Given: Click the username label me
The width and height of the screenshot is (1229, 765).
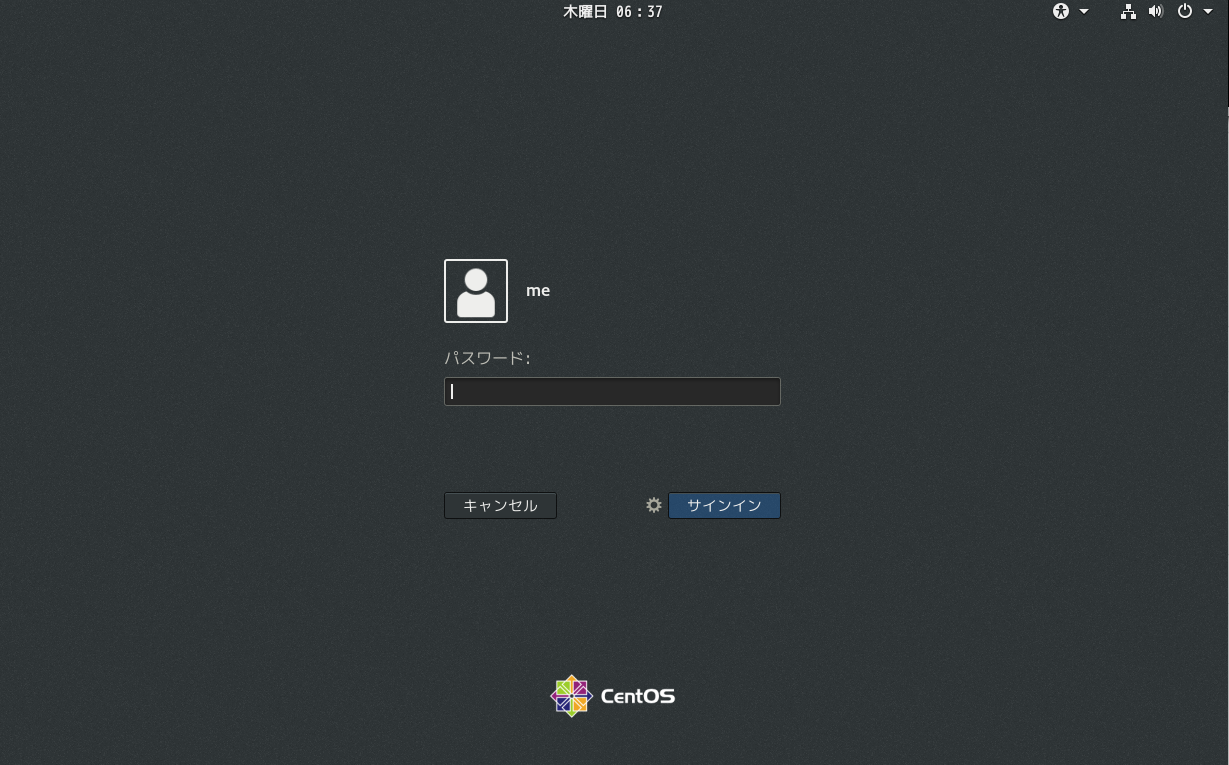Looking at the screenshot, I should point(538,290).
